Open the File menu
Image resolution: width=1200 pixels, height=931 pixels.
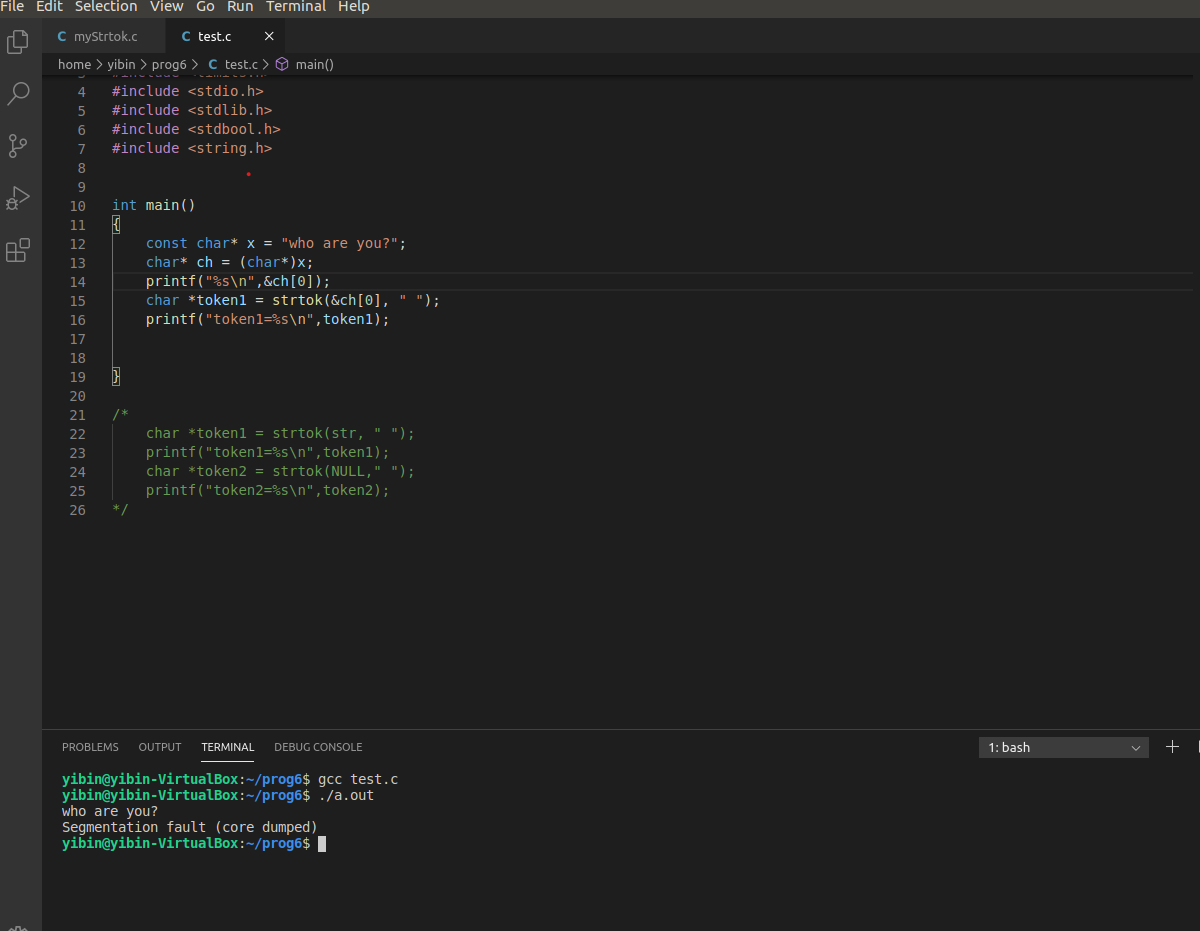[12, 7]
